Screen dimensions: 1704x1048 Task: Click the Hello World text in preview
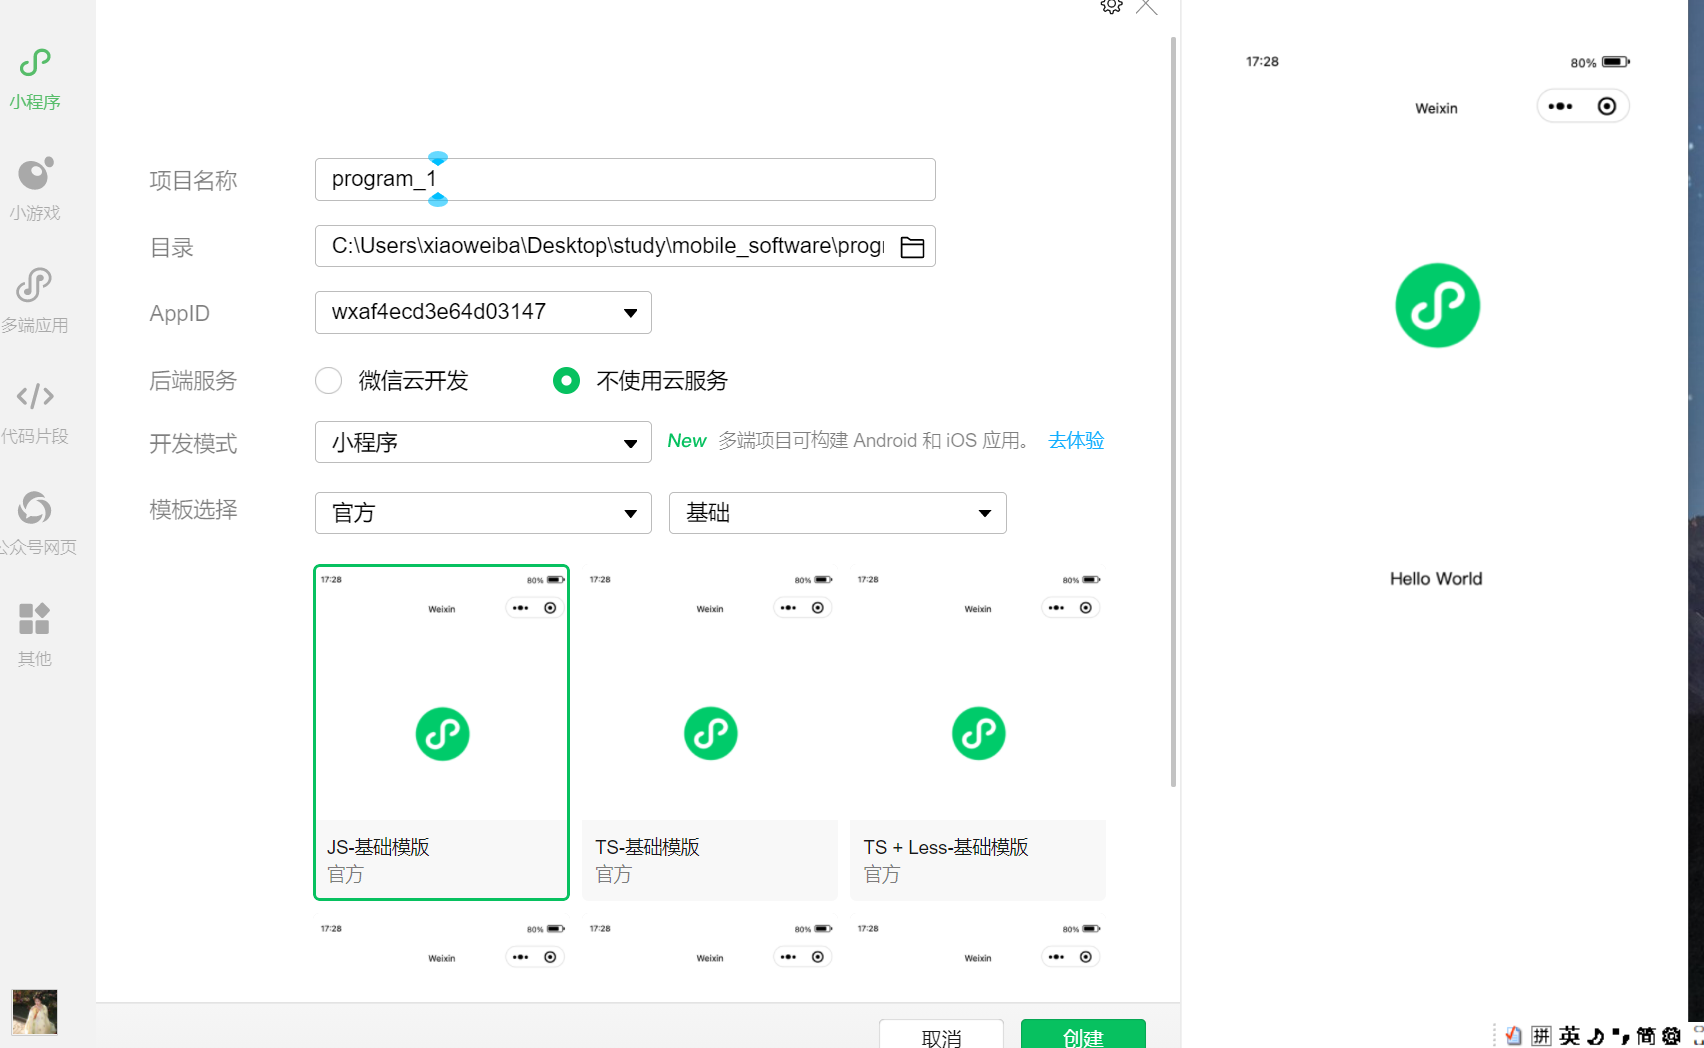click(x=1436, y=579)
